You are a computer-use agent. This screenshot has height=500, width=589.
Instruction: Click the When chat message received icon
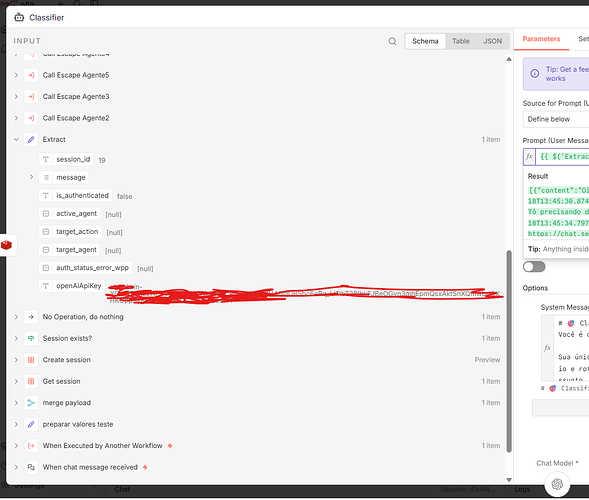pyautogui.click(x=31, y=467)
